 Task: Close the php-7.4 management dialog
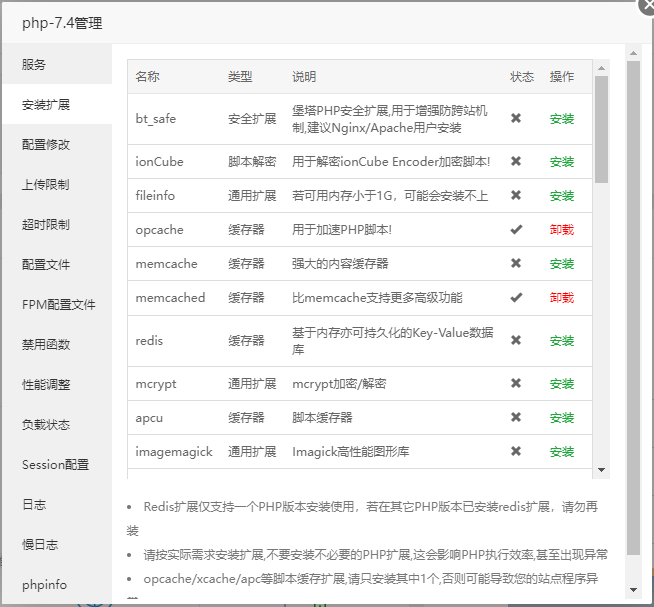(x=647, y=5)
